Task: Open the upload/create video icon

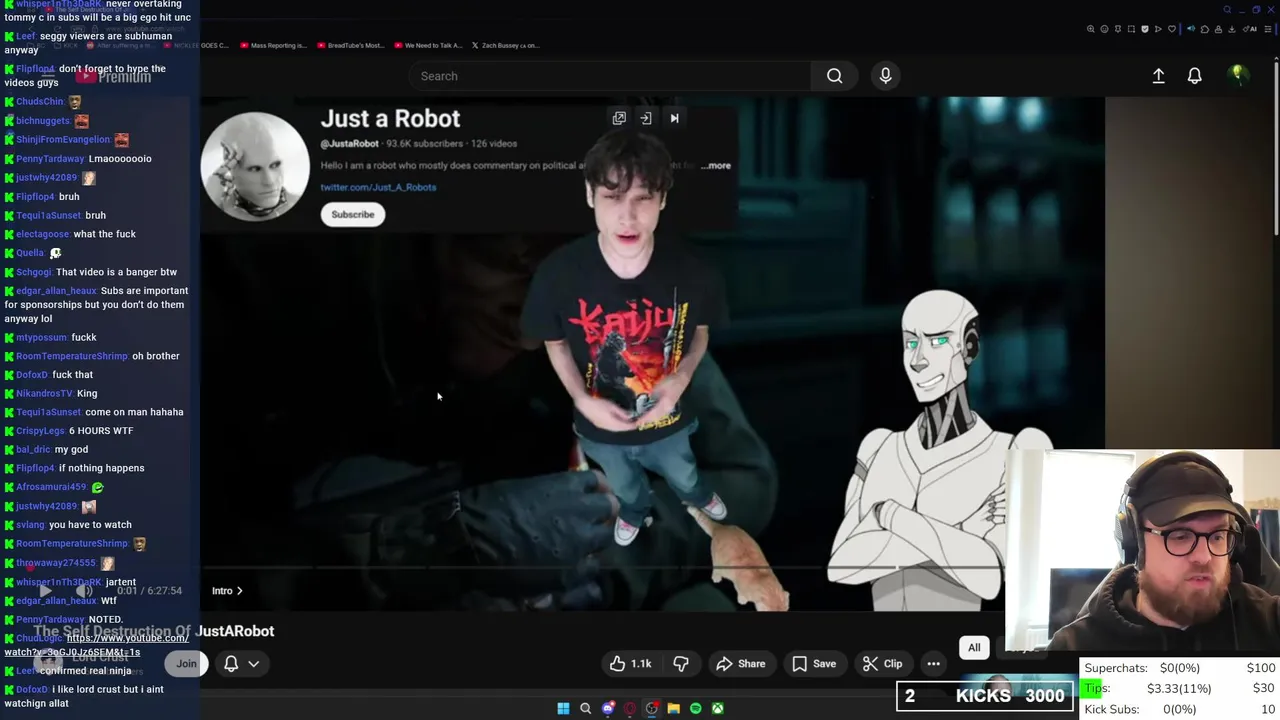Action: [x=1158, y=76]
